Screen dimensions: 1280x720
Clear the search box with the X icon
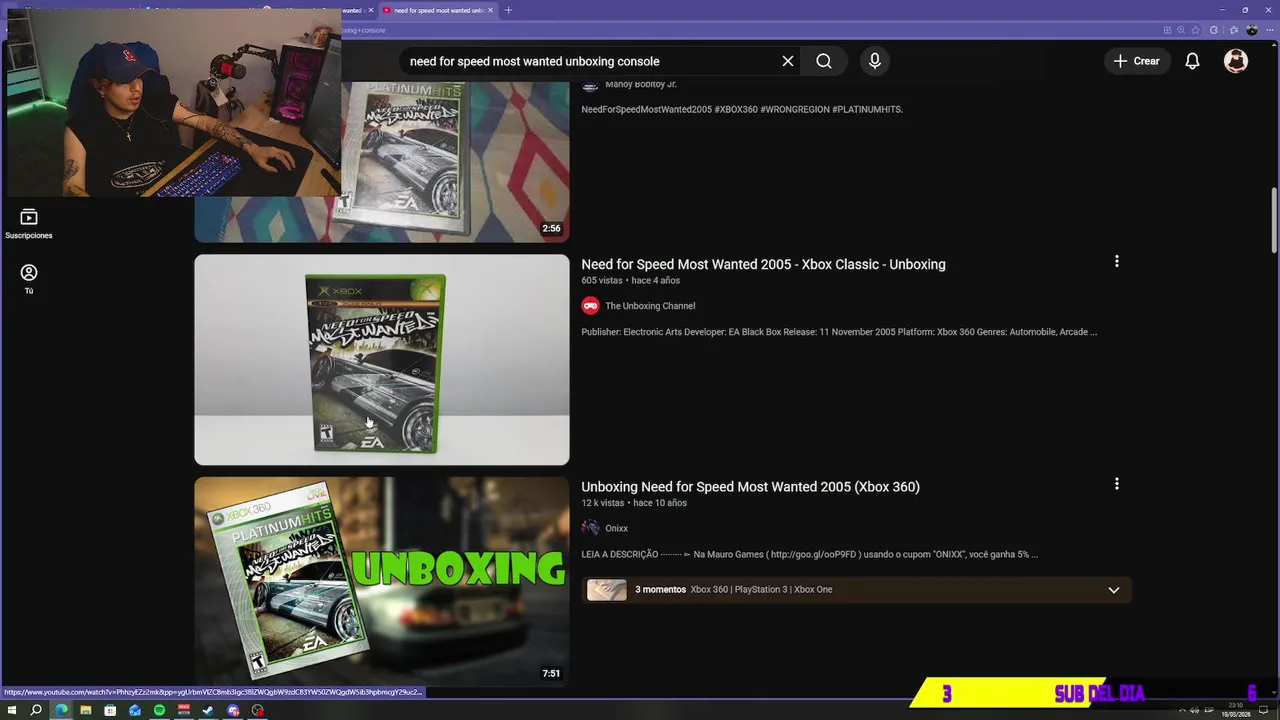(788, 61)
